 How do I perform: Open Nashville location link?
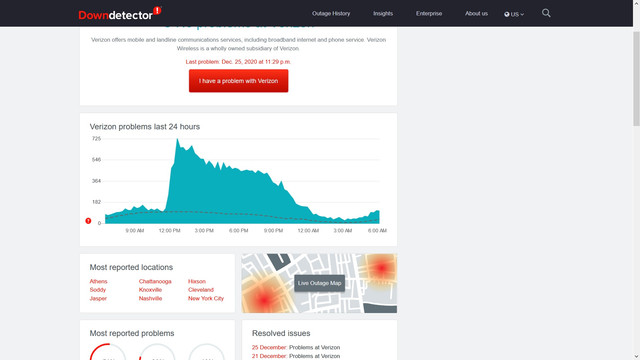coord(150,298)
